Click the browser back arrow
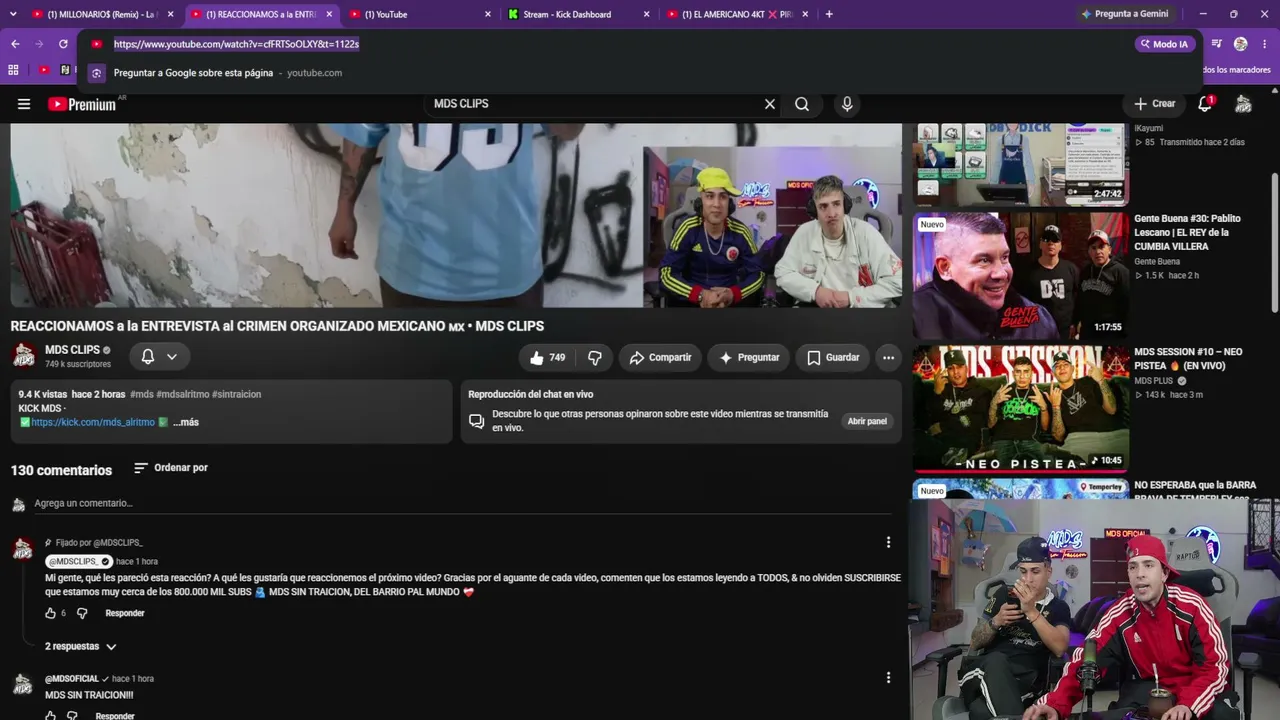Image resolution: width=1280 pixels, height=720 pixels. tap(15, 44)
